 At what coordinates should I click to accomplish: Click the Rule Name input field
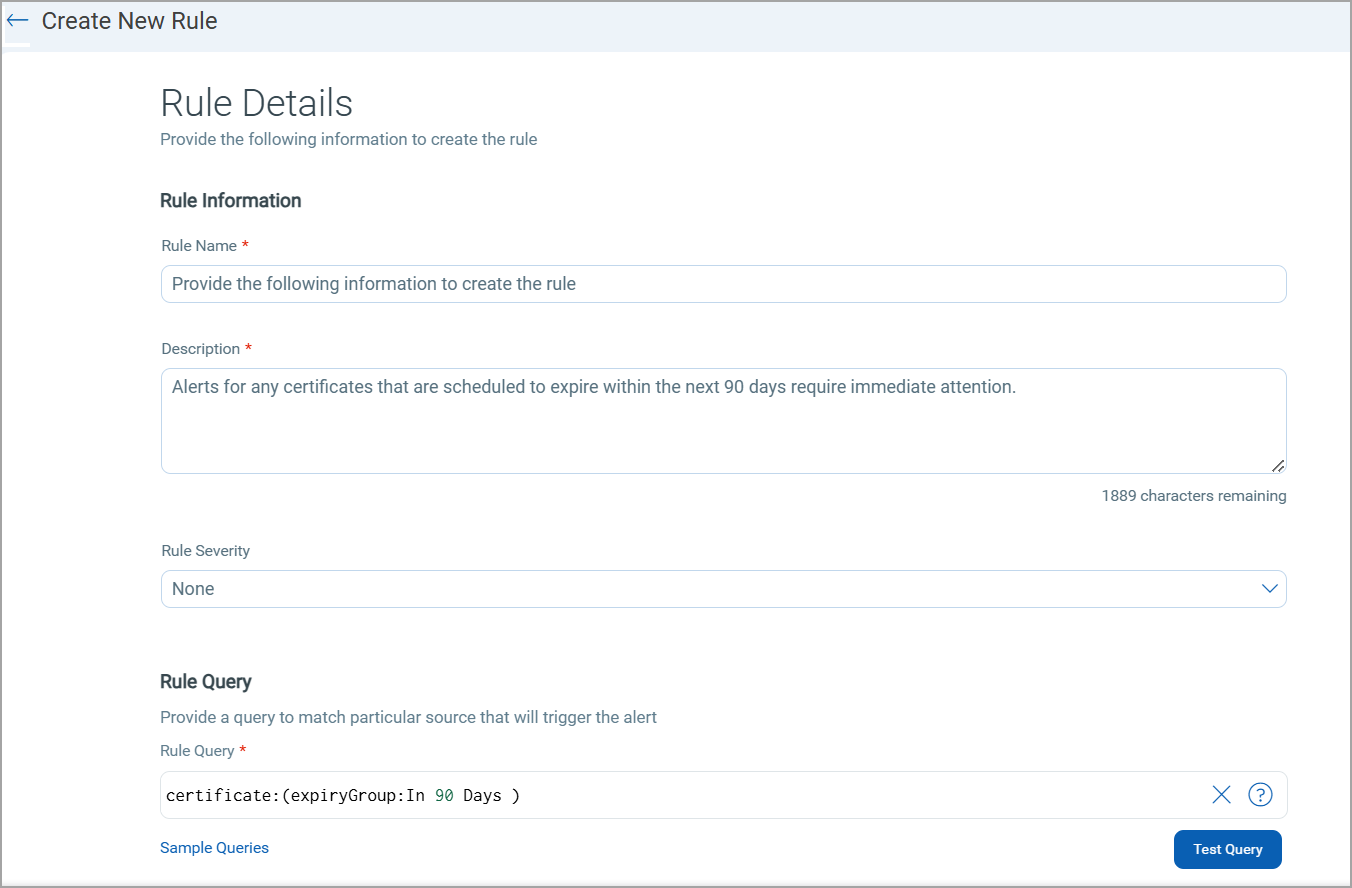723,284
